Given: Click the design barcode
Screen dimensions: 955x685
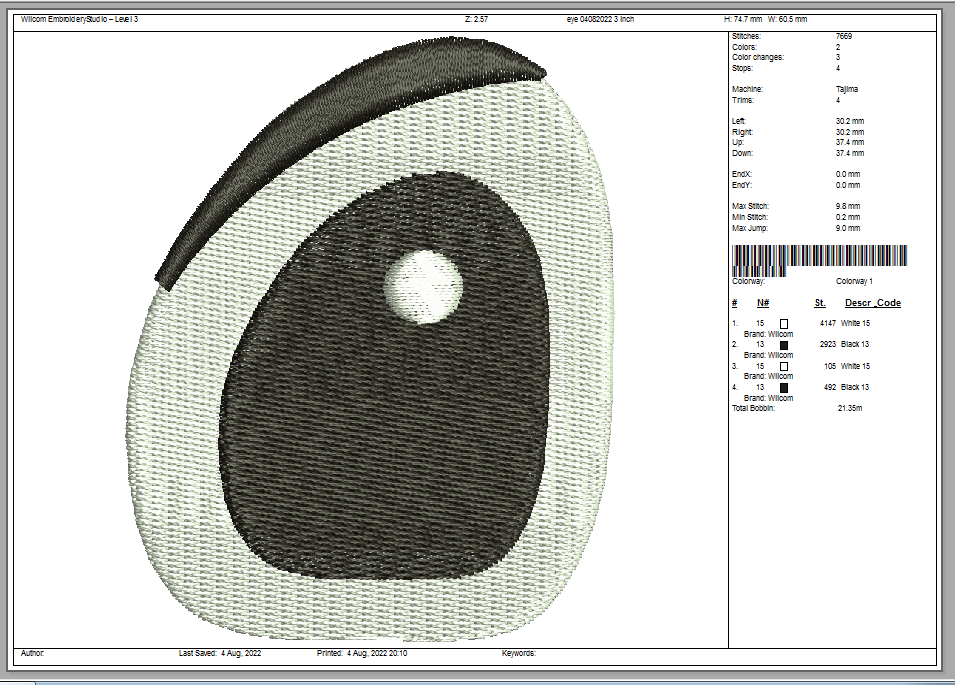Looking at the screenshot, I should [819, 261].
